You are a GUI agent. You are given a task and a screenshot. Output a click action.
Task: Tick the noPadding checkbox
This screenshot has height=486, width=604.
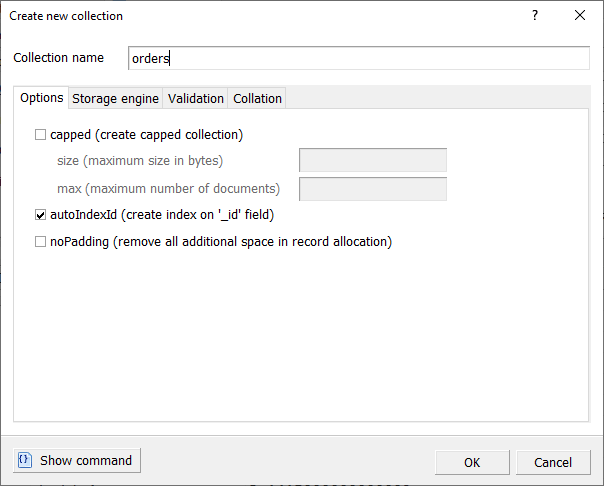tap(41, 241)
